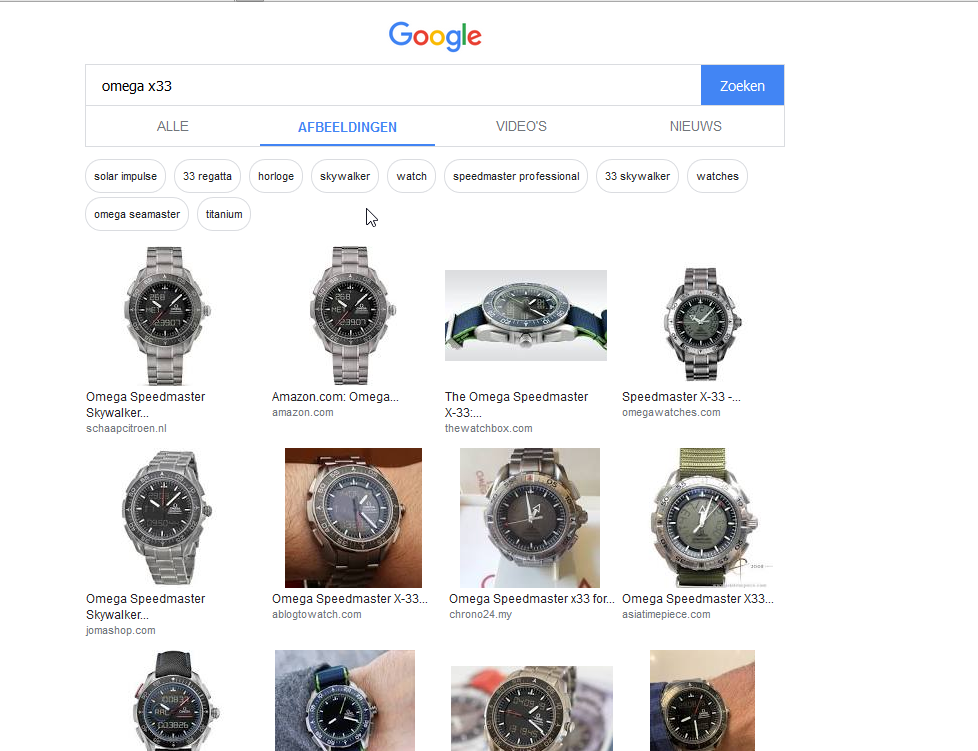Open the Speedmaster X-33 omegawatches.com link

(681, 397)
